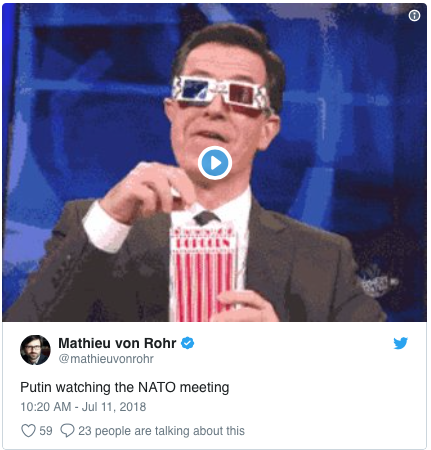Open the 10:20 AM - Jul 11, 2018 timestamp
This screenshot has height=450, width=431.
[x=83, y=407]
